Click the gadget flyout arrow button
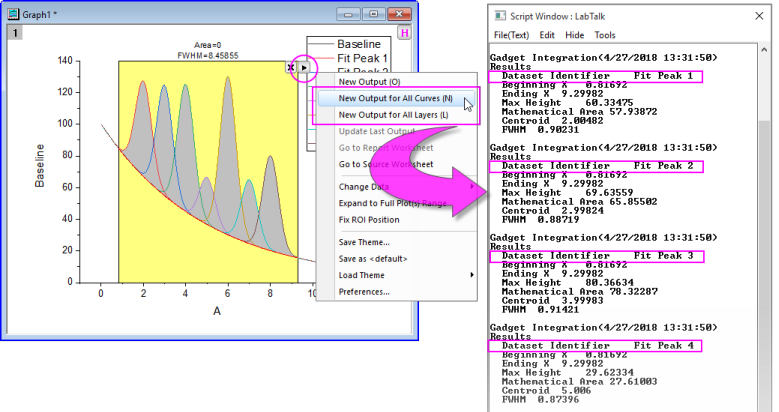This screenshot has height=412, width=779. click(304, 68)
